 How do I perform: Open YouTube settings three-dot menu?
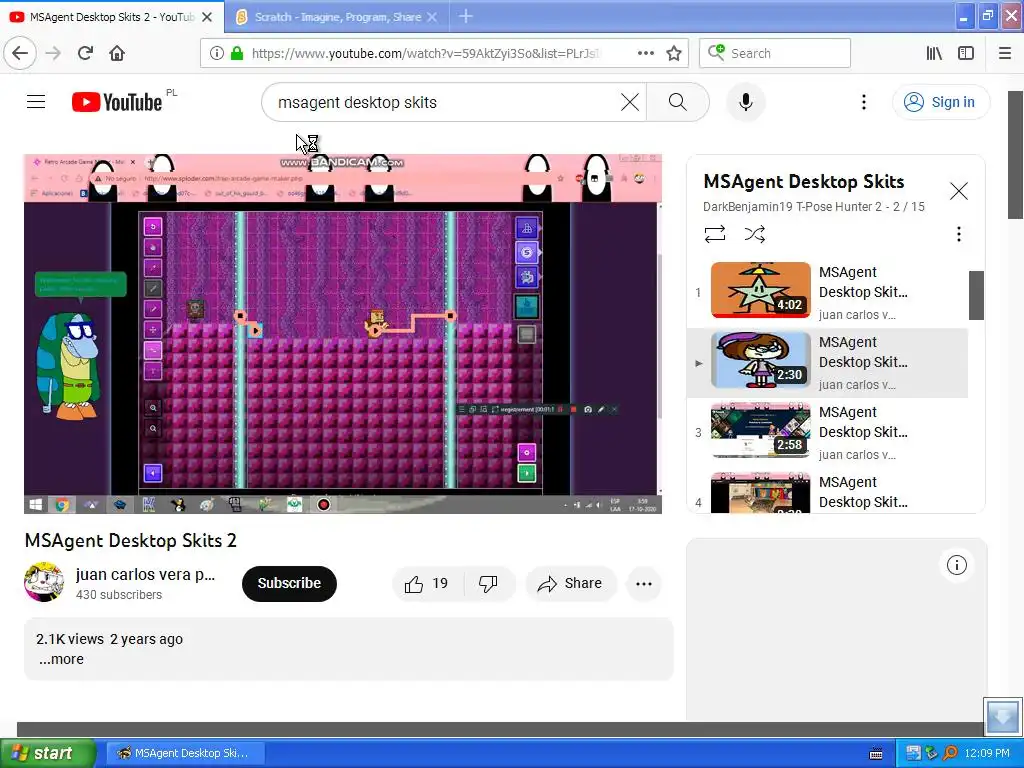click(863, 102)
